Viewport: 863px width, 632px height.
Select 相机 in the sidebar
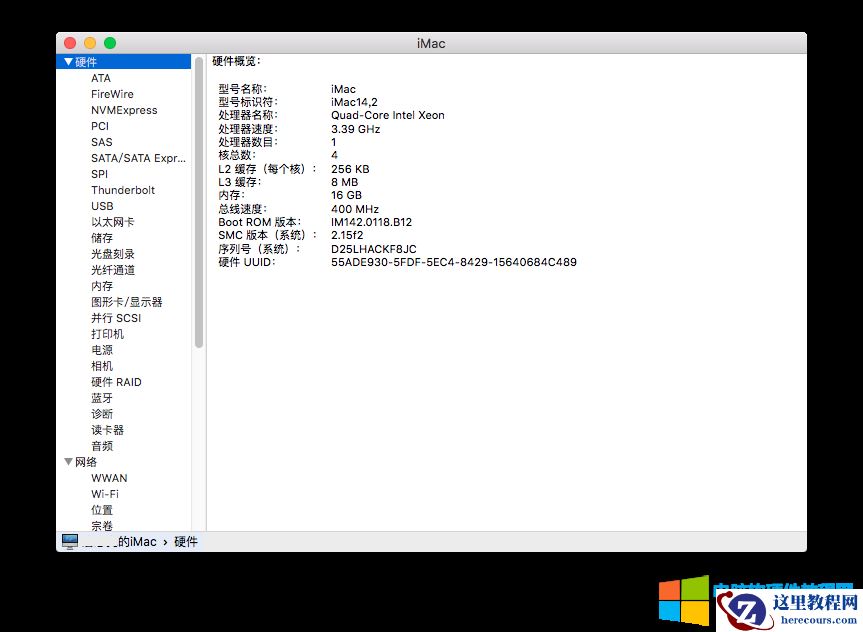[102, 366]
